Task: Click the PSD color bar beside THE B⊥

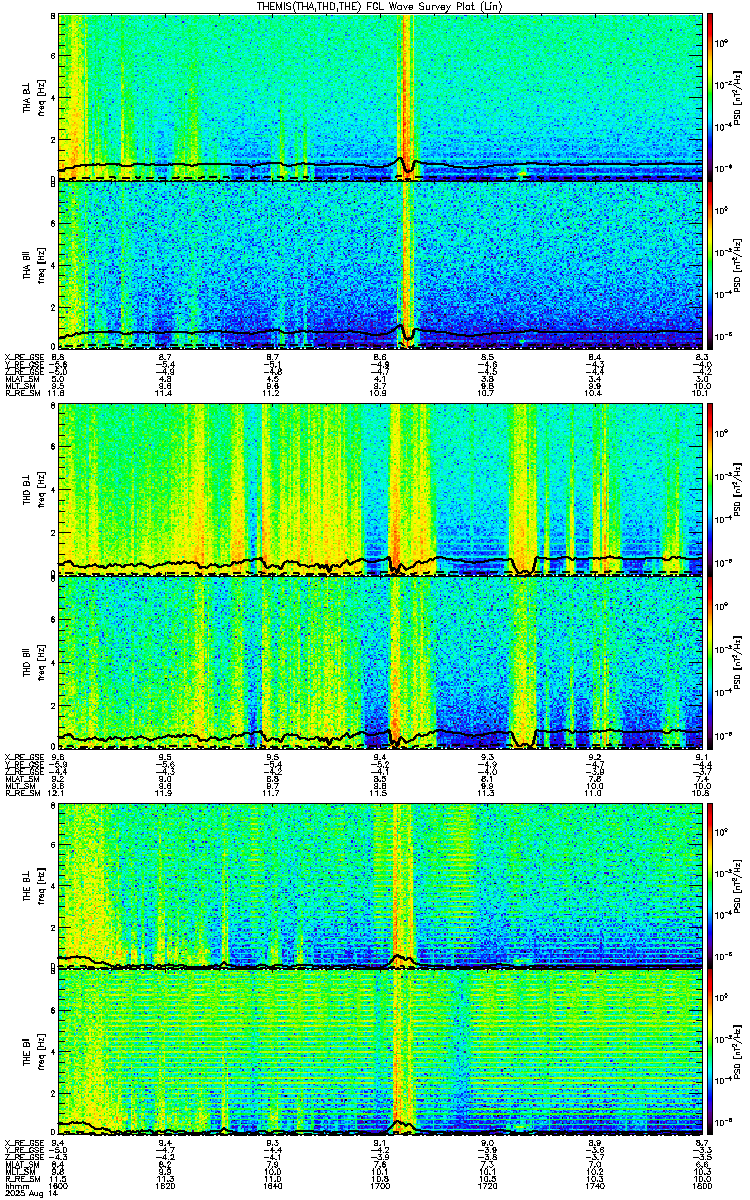Action: [711, 884]
